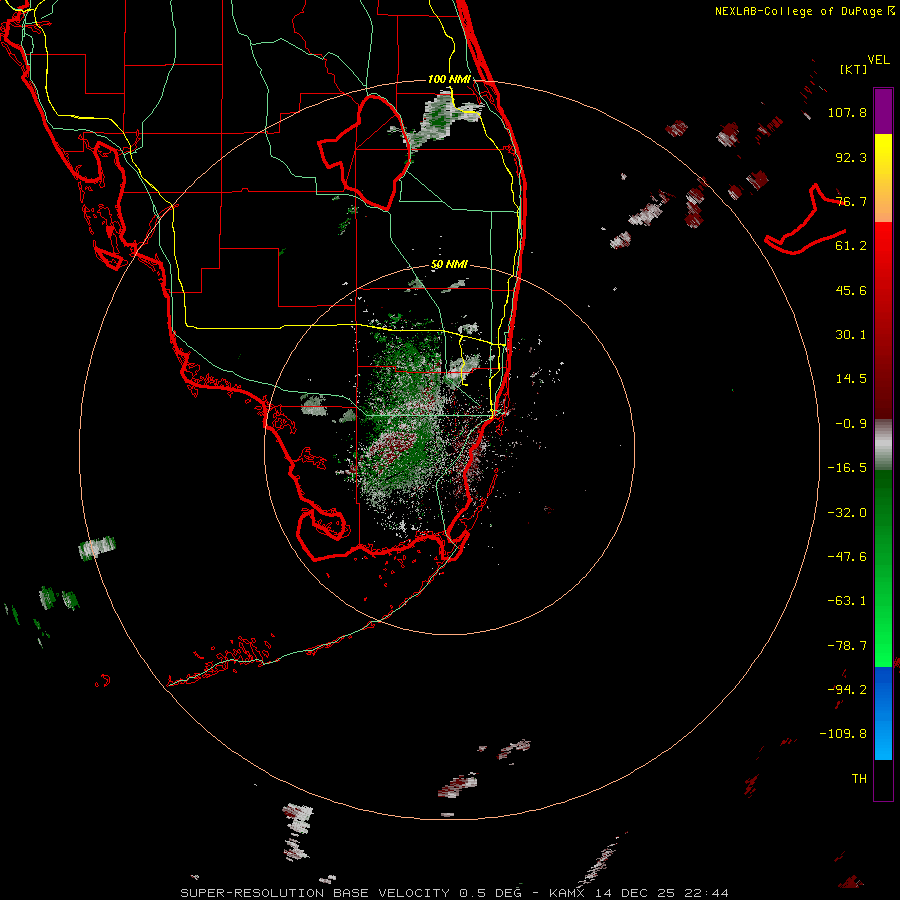This screenshot has width=900, height=900.
Task: Click the 30.1 velocity scale value
Action: (851, 335)
